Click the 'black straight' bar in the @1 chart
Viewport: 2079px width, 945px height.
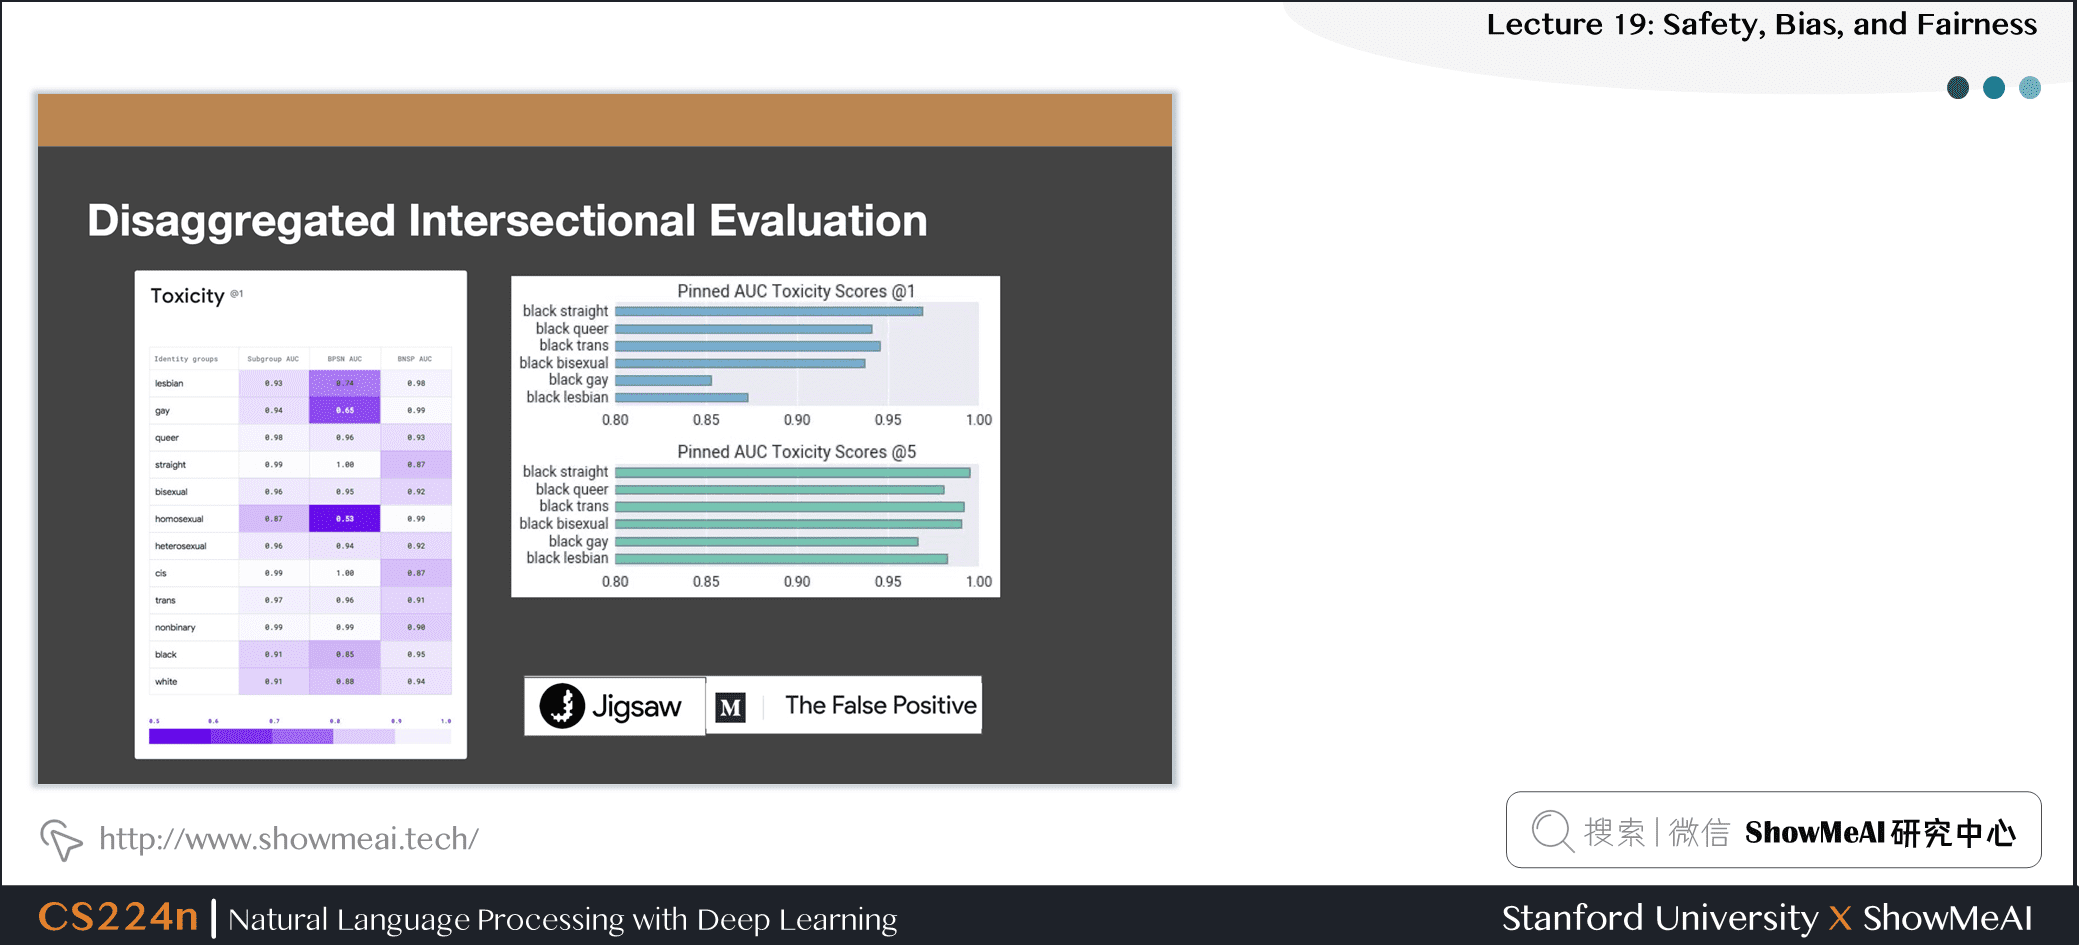pyautogui.click(x=769, y=311)
